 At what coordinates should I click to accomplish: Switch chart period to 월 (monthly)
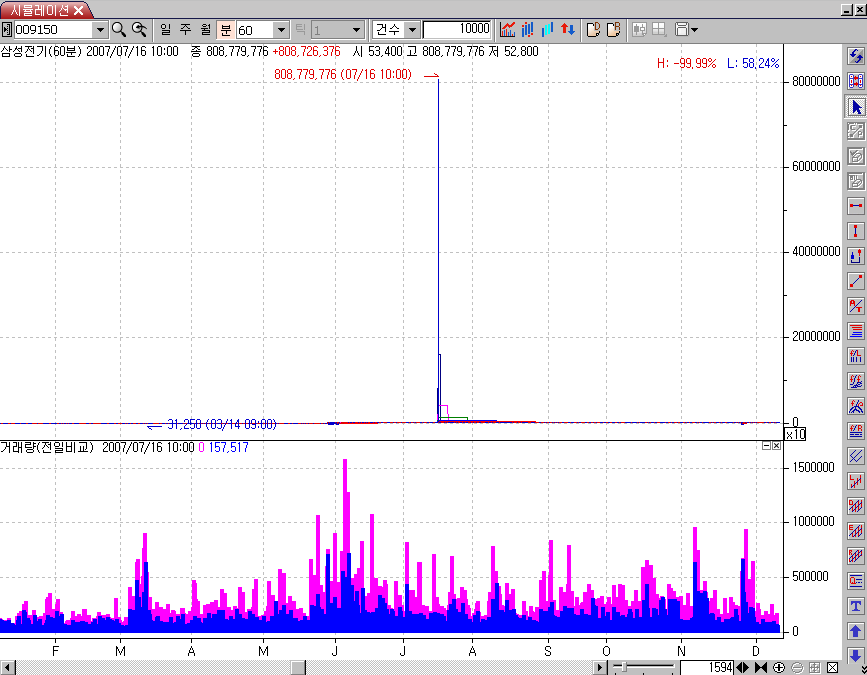click(x=205, y=30)
